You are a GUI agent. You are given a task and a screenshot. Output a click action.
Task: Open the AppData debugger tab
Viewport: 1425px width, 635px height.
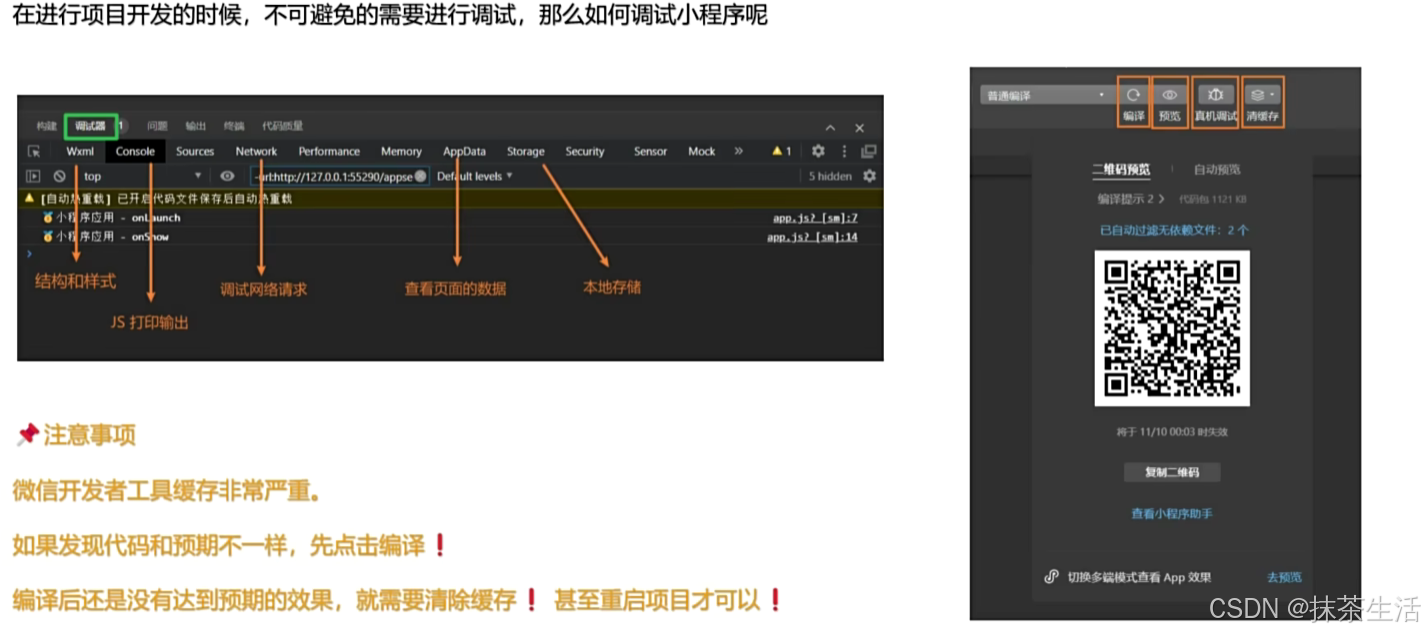[x=464, y=151]
